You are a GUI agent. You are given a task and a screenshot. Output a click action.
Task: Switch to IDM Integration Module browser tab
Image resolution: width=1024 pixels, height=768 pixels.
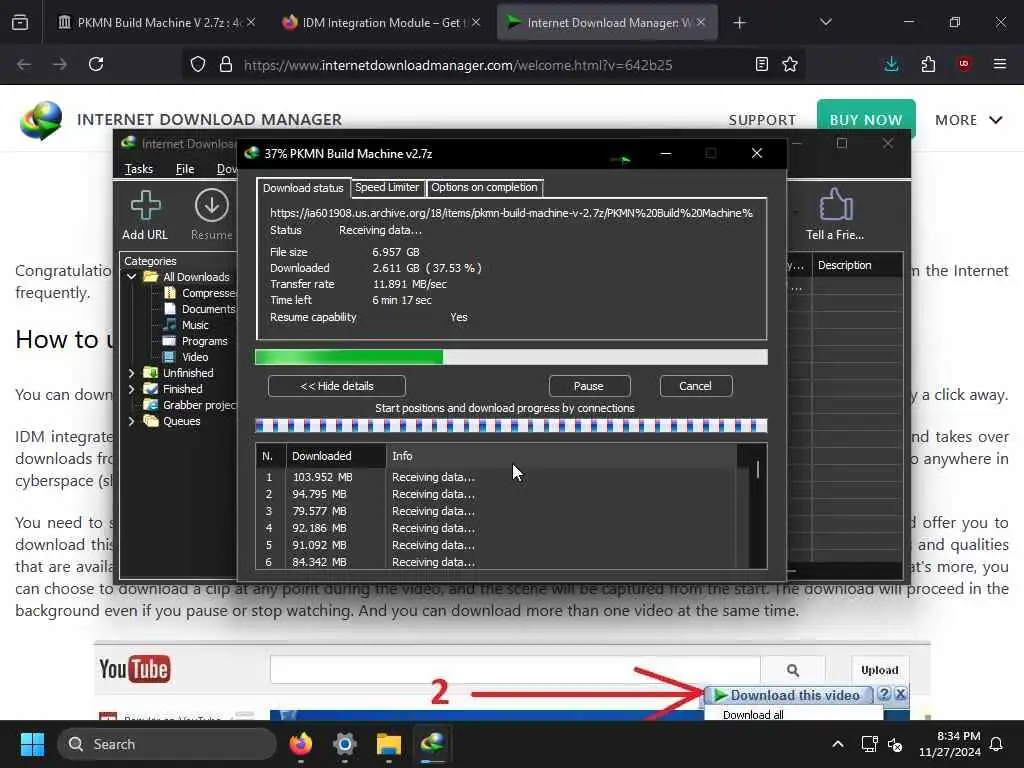383,23
